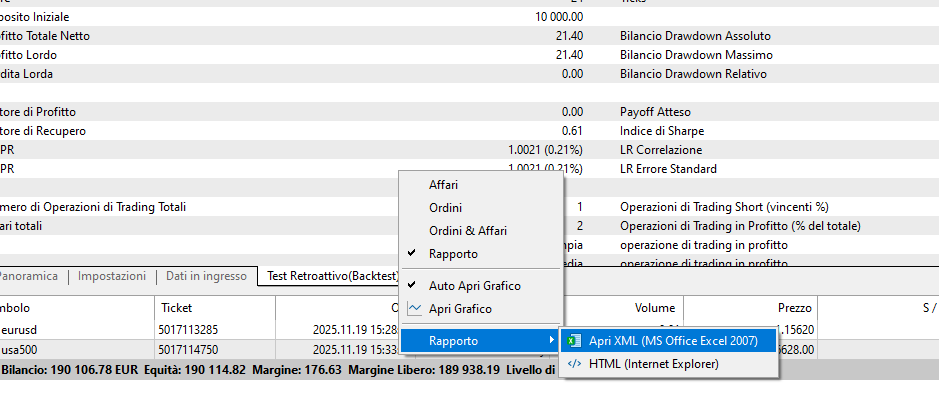Viewport: 939px width, 413px height.
Task: Choose Ordini menu entry
Action: click(446, 208)
